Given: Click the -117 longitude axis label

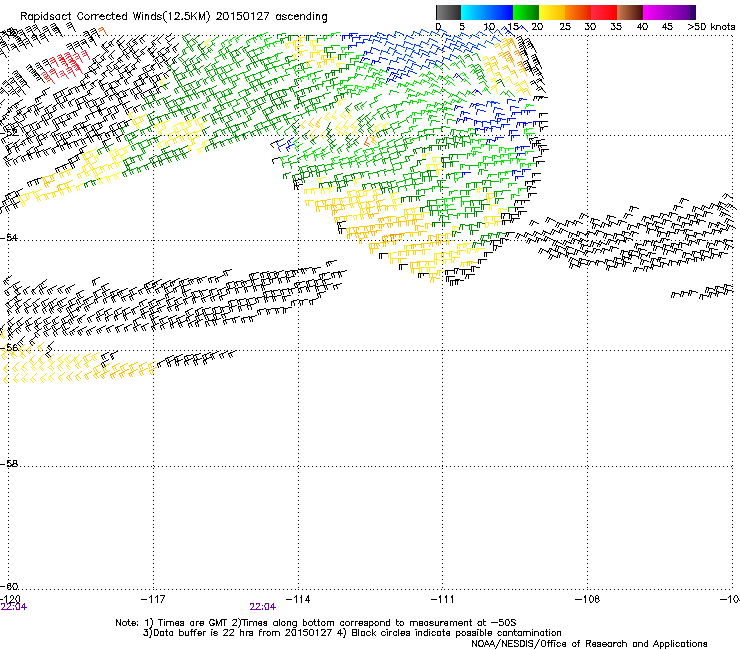Looking at the screenshot, I should pyautogui.click(x=153, y=599).
